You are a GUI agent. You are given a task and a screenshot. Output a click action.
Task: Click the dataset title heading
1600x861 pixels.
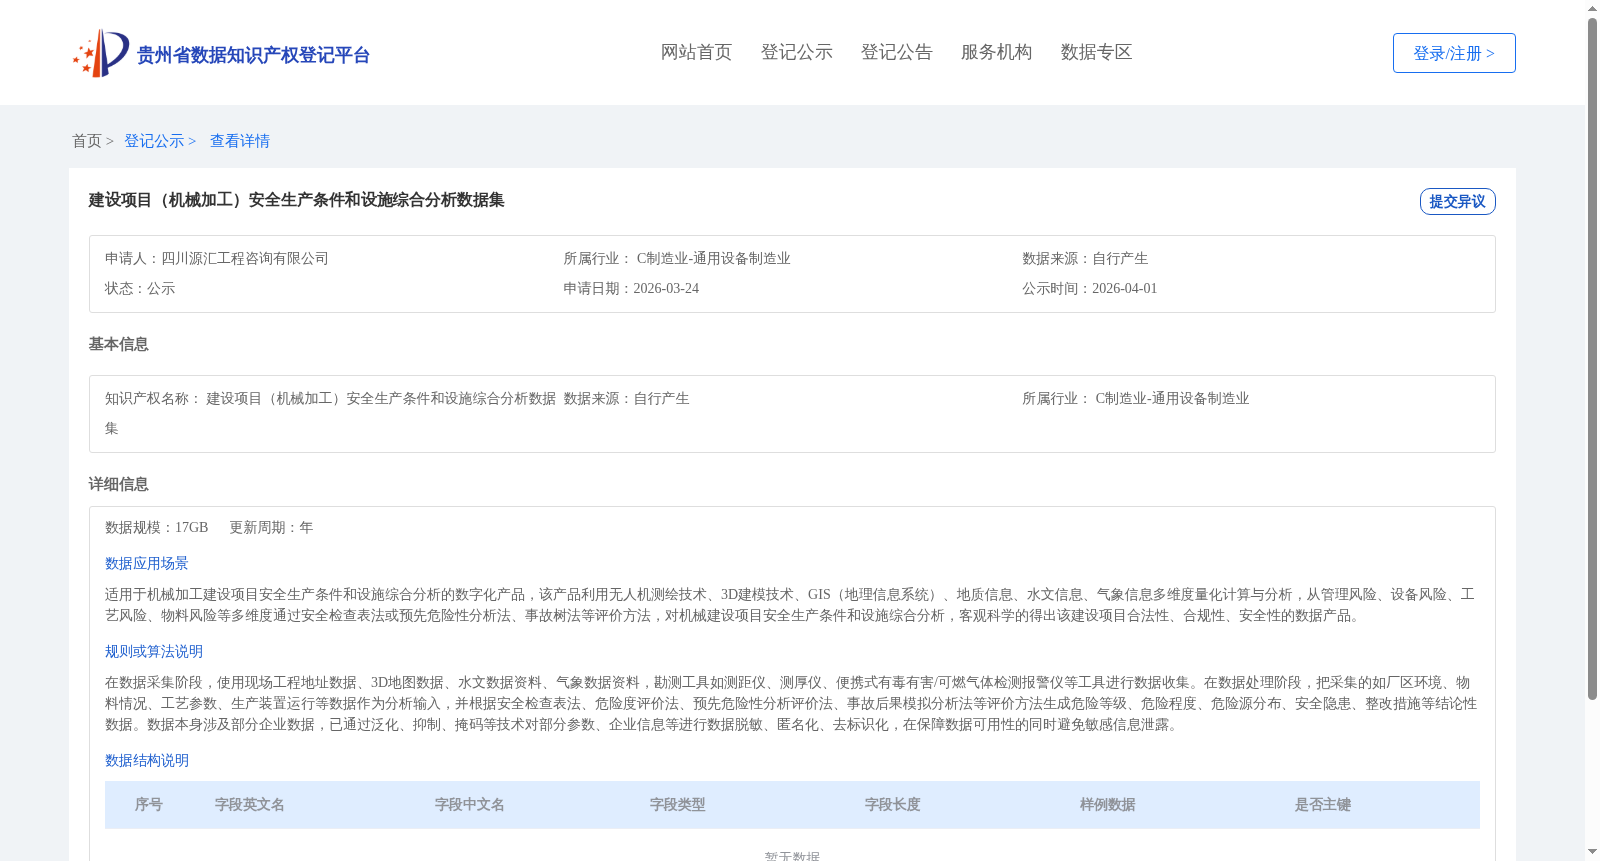click(x=296, y=200)
